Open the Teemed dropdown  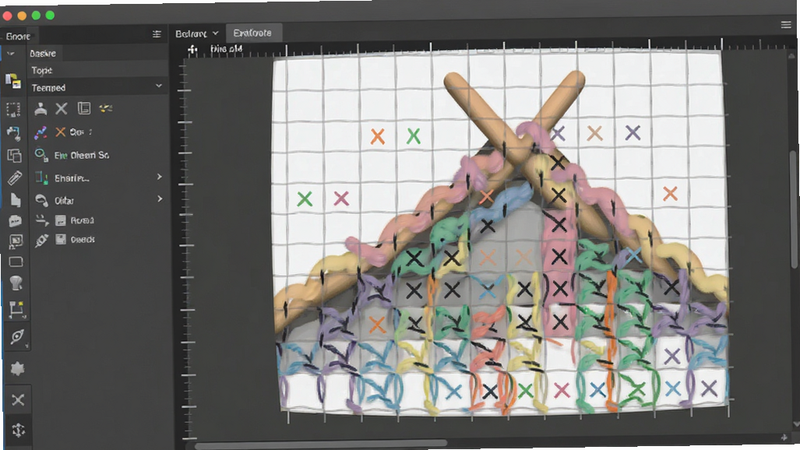click(x=97, y=88)
